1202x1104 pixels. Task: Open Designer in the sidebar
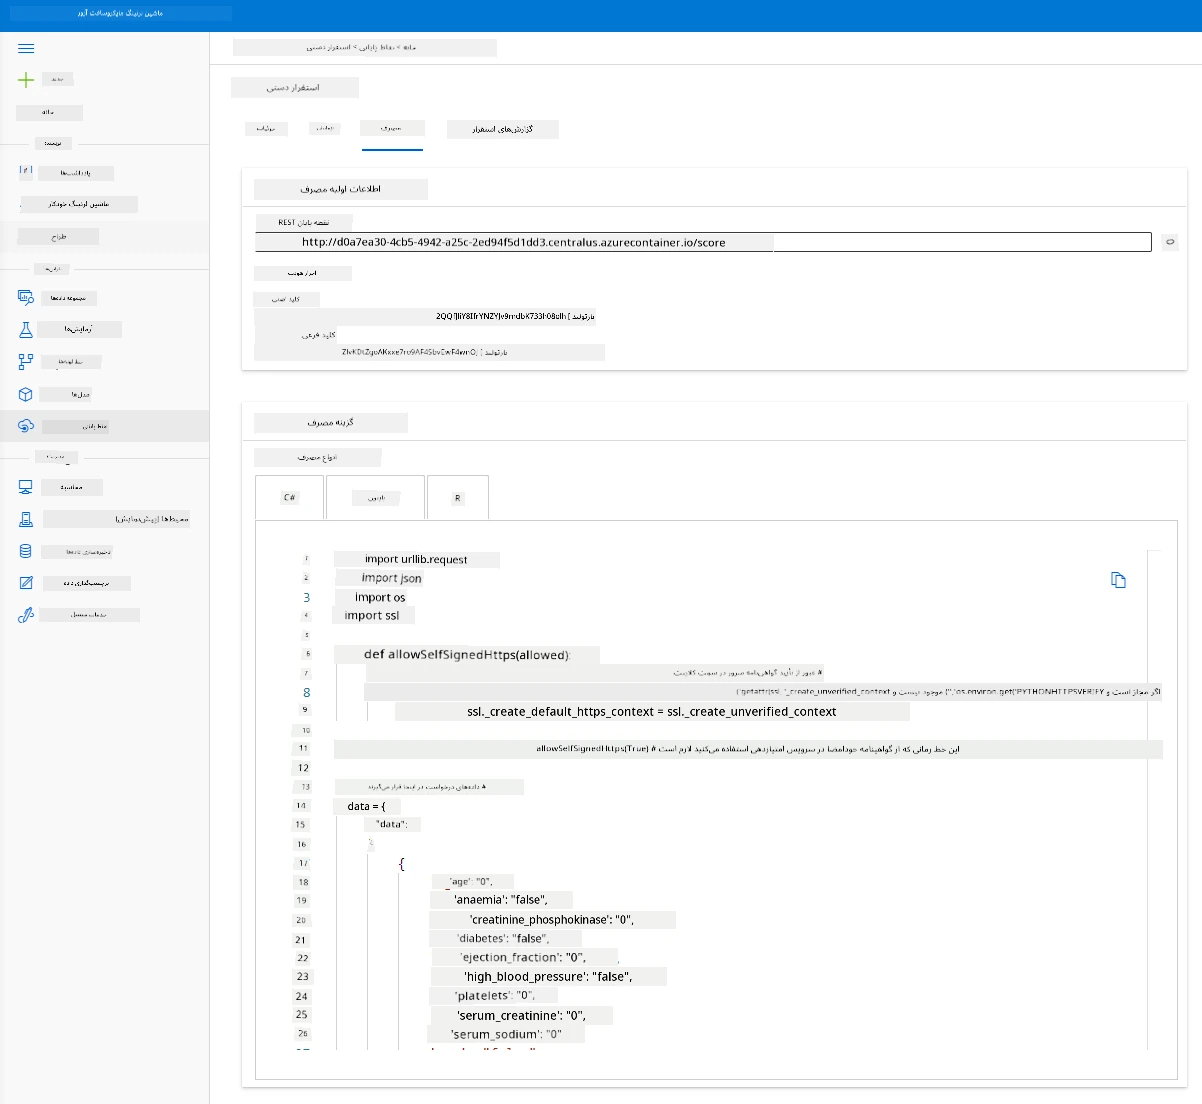(x=58, y=237)
